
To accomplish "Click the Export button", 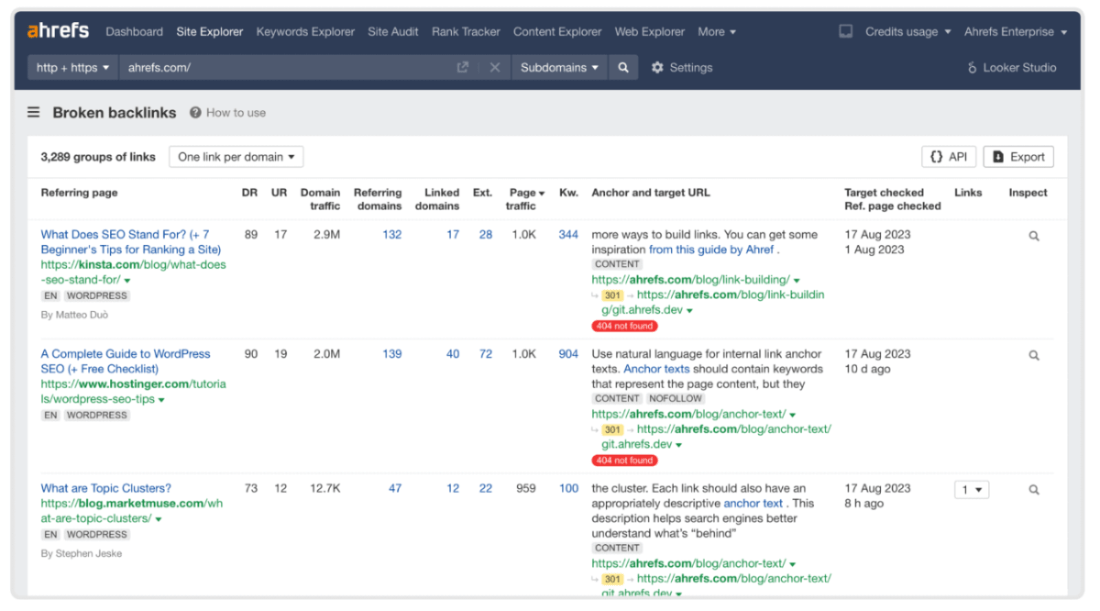I will 1018,156.
